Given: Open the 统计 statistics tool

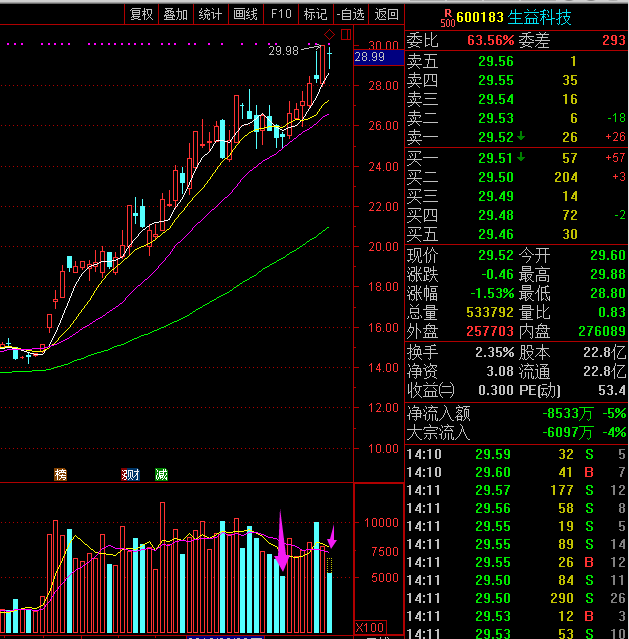Looking at the screenshot, I should (x=210, y=13).
